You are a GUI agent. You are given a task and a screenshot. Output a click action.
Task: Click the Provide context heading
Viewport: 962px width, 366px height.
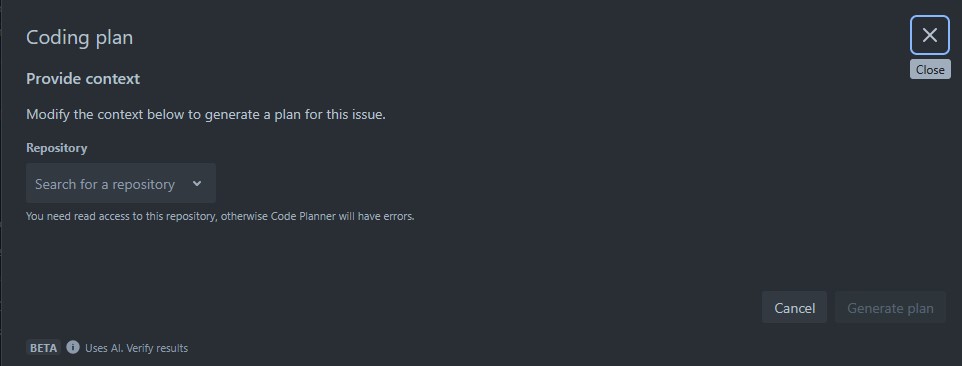point(83,78)
